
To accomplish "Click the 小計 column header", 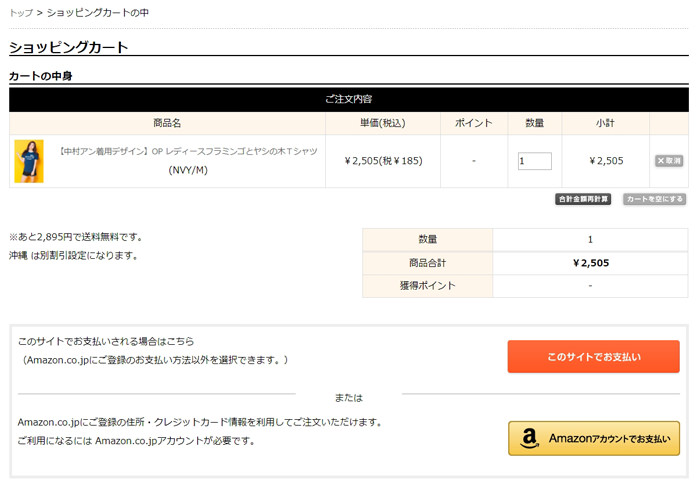I will coord(605,123).
